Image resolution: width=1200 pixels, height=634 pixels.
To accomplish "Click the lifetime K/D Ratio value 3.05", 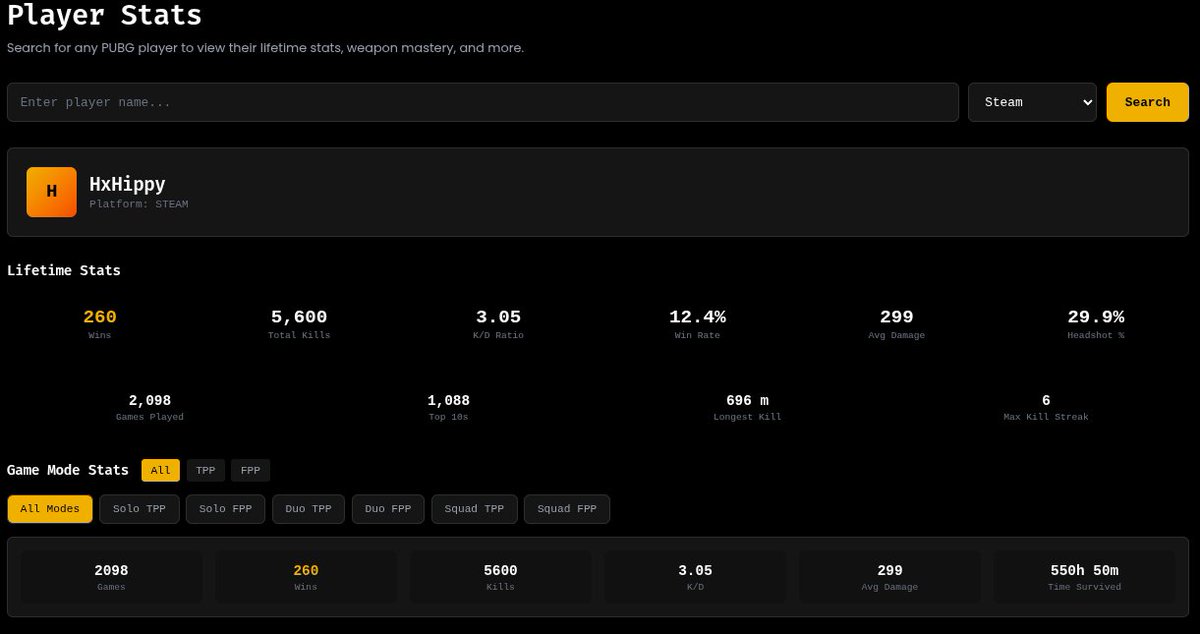I will click(x=498, y=317).
